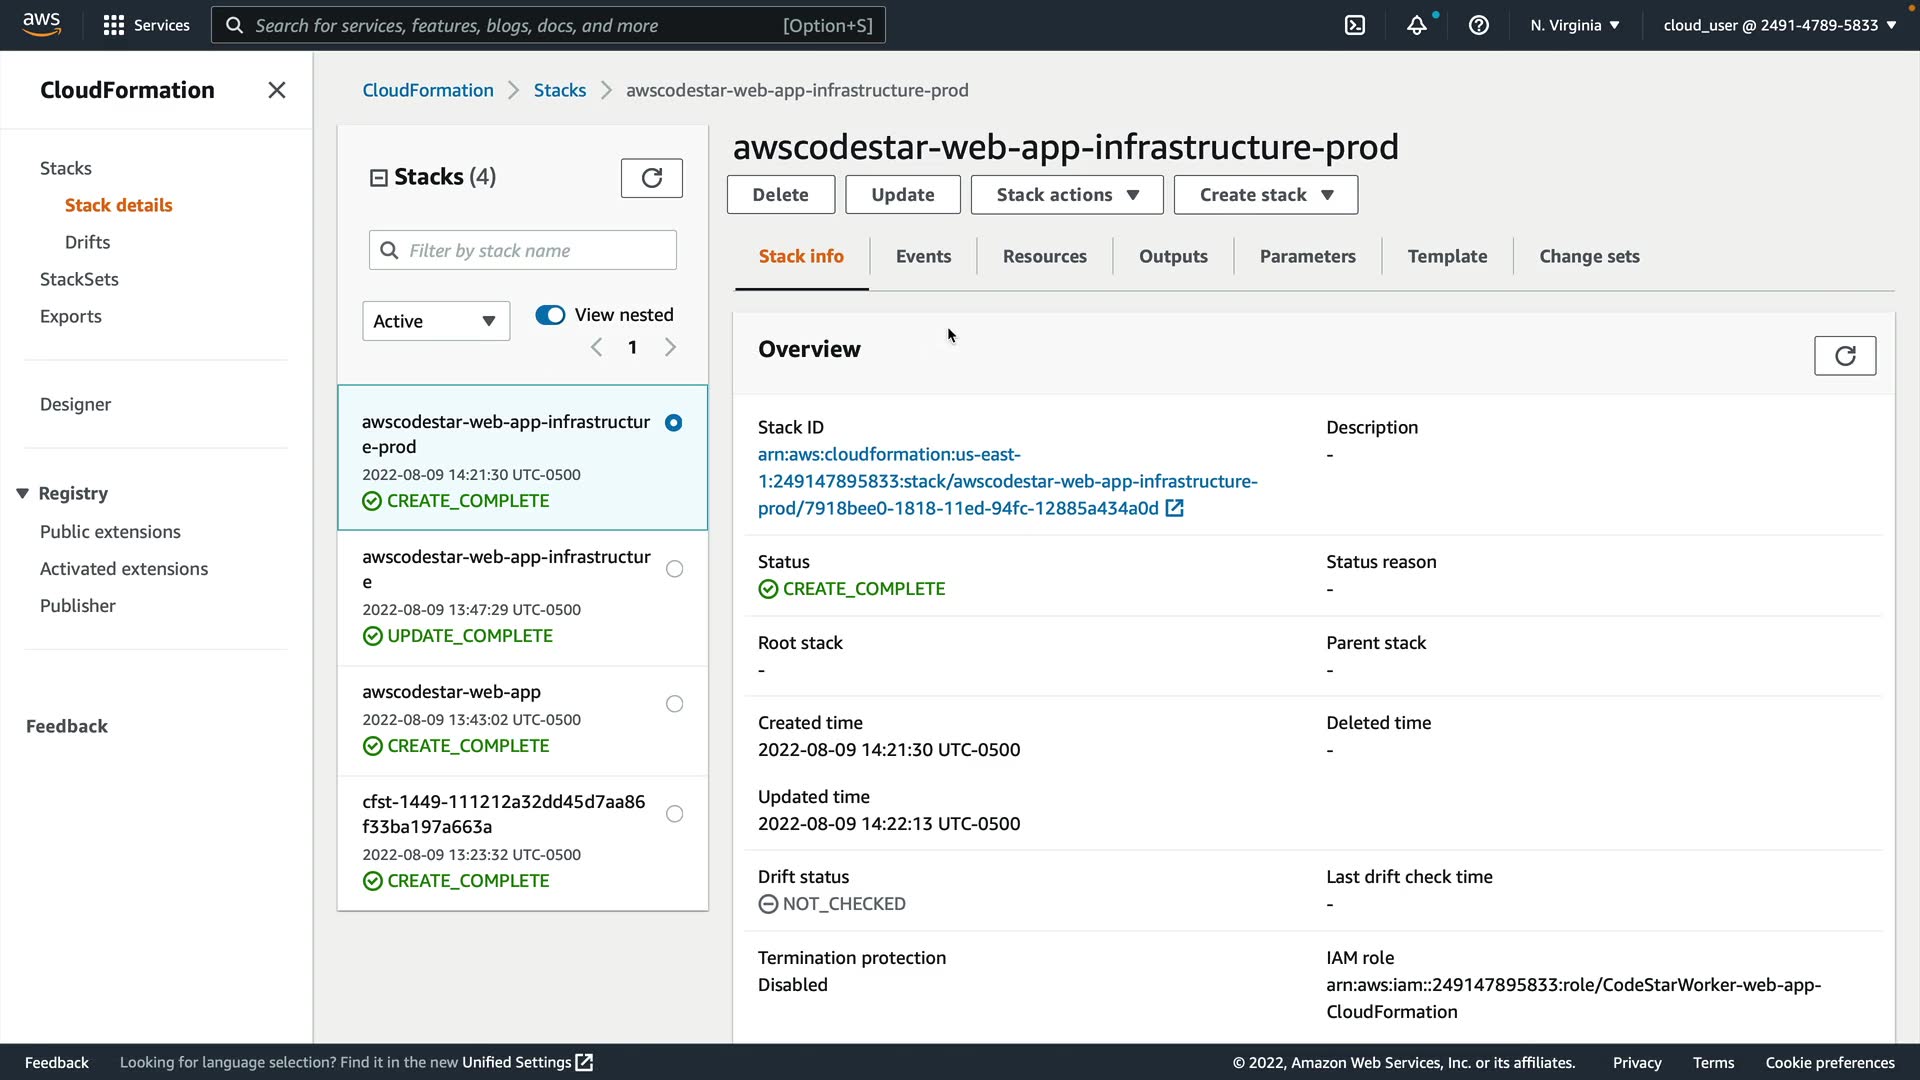
Task: Open Stack ID external link icon
Action: [1175, 508]
